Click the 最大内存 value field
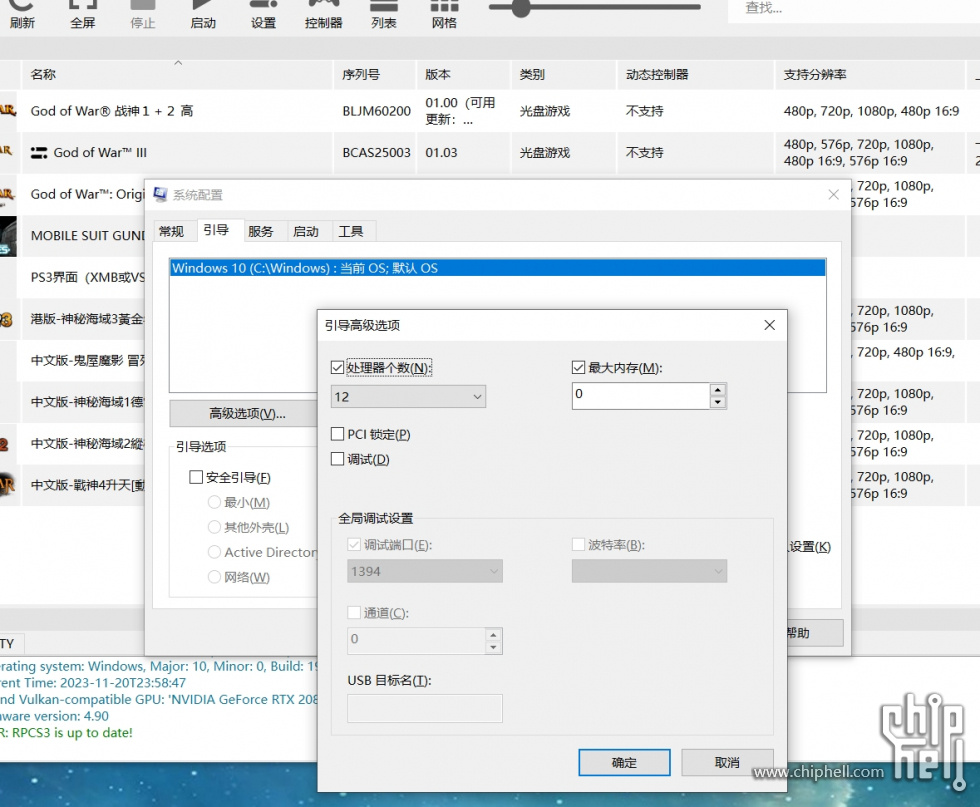Viewport: 980px width, 807px height. pos(641,396)
